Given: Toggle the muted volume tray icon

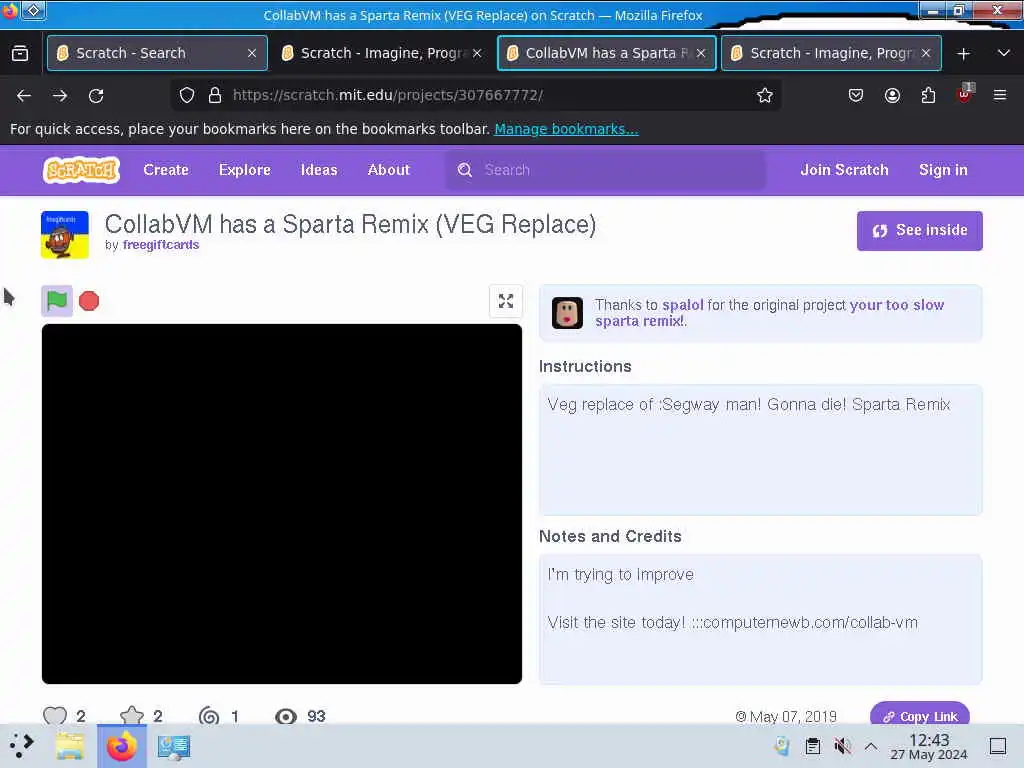Looking at the screenshot, I should [x=842, y=746].
